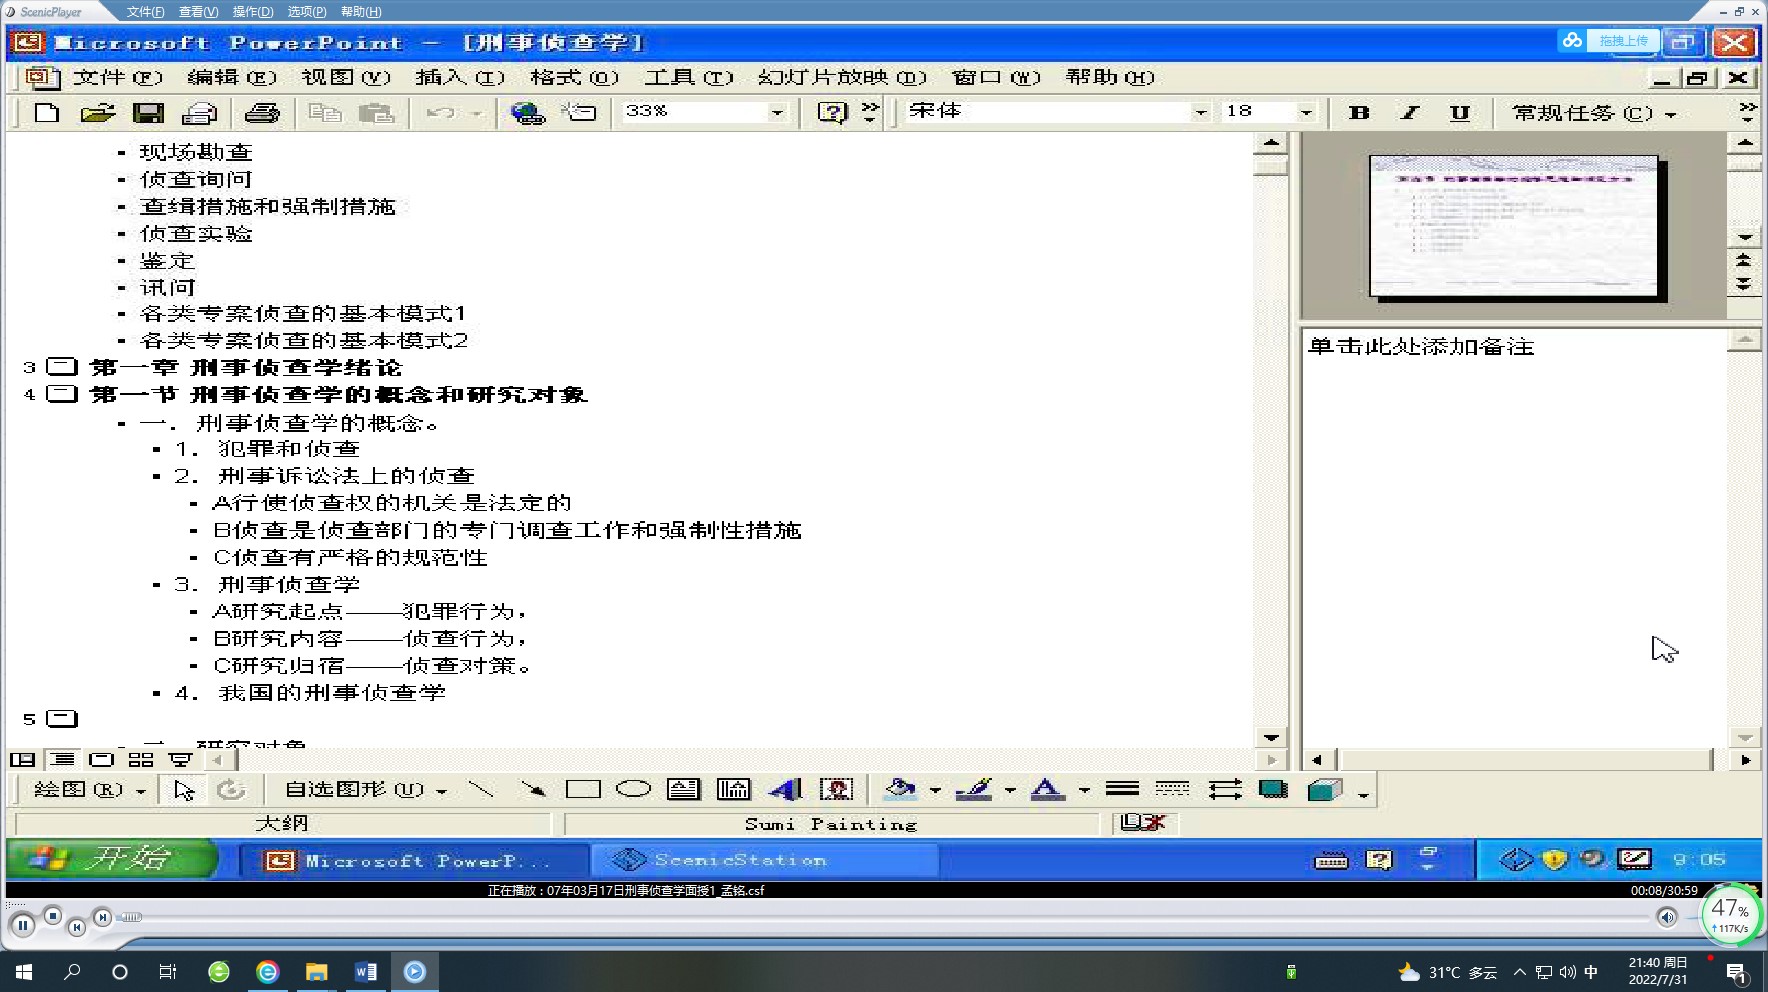
Task: Toggle Italic formatting button
Action: 1410,113
